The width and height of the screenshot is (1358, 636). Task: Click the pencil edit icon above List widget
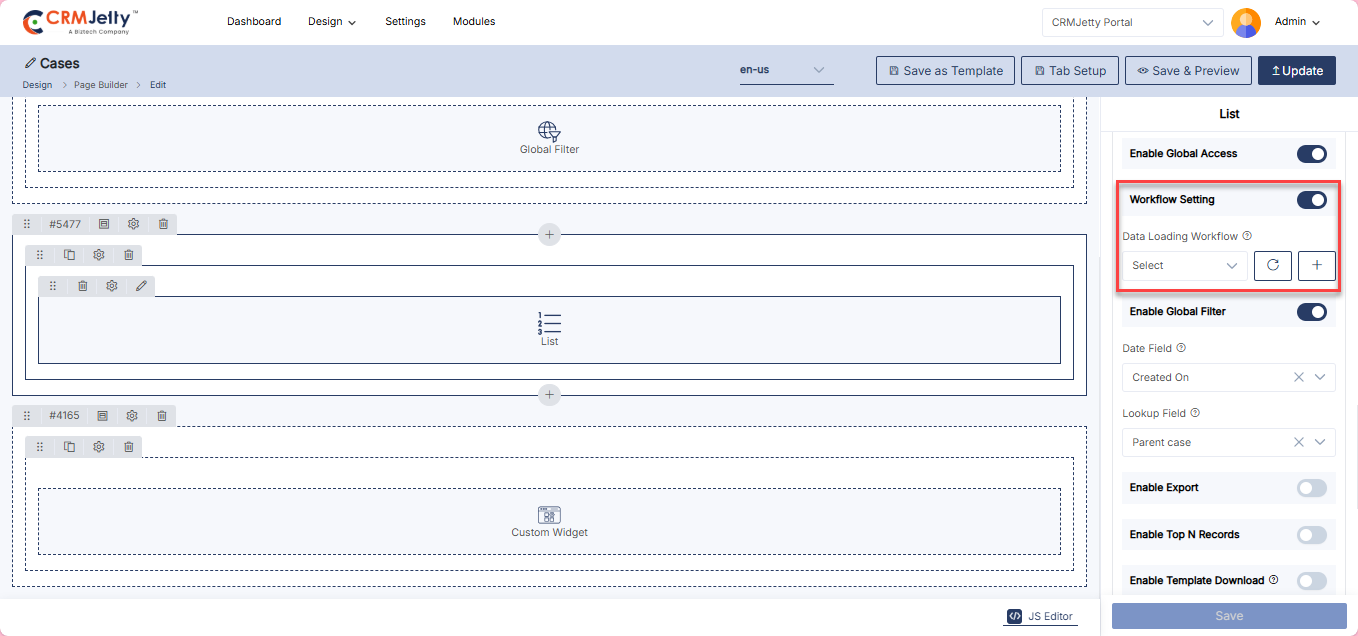click(141, 286)
